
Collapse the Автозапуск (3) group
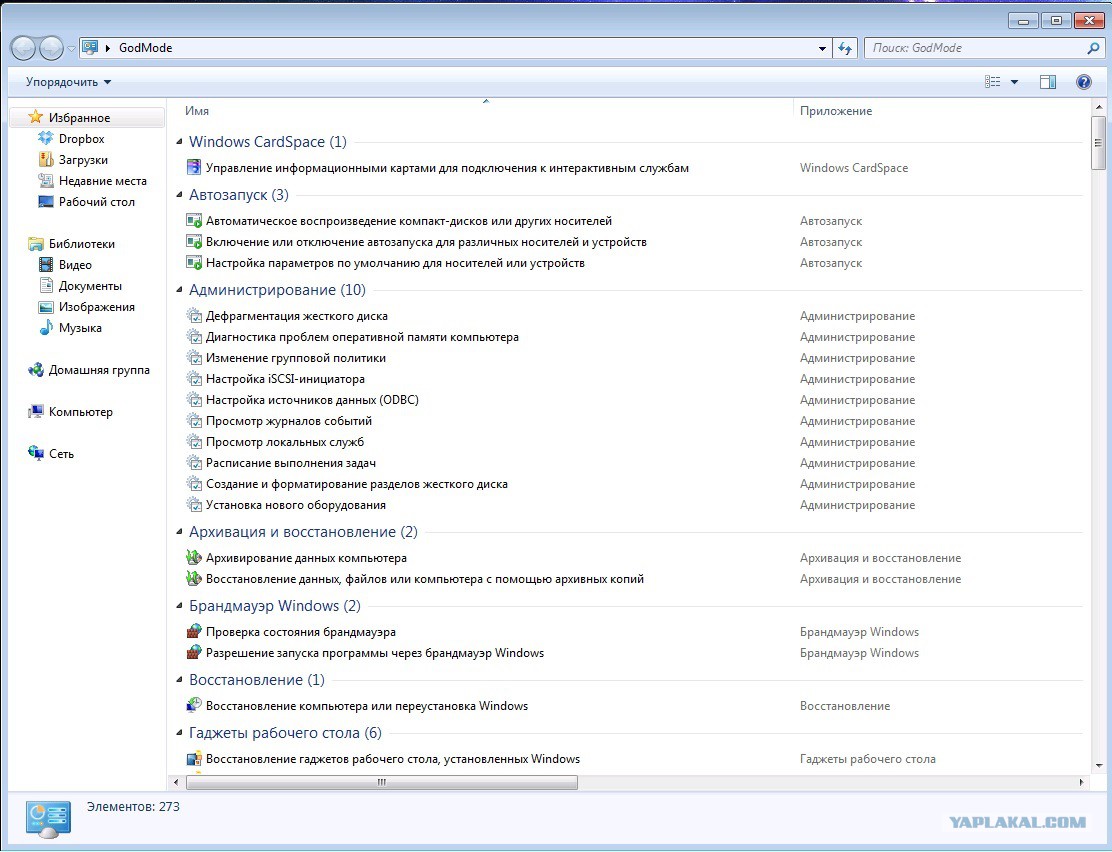pos(179,194)
